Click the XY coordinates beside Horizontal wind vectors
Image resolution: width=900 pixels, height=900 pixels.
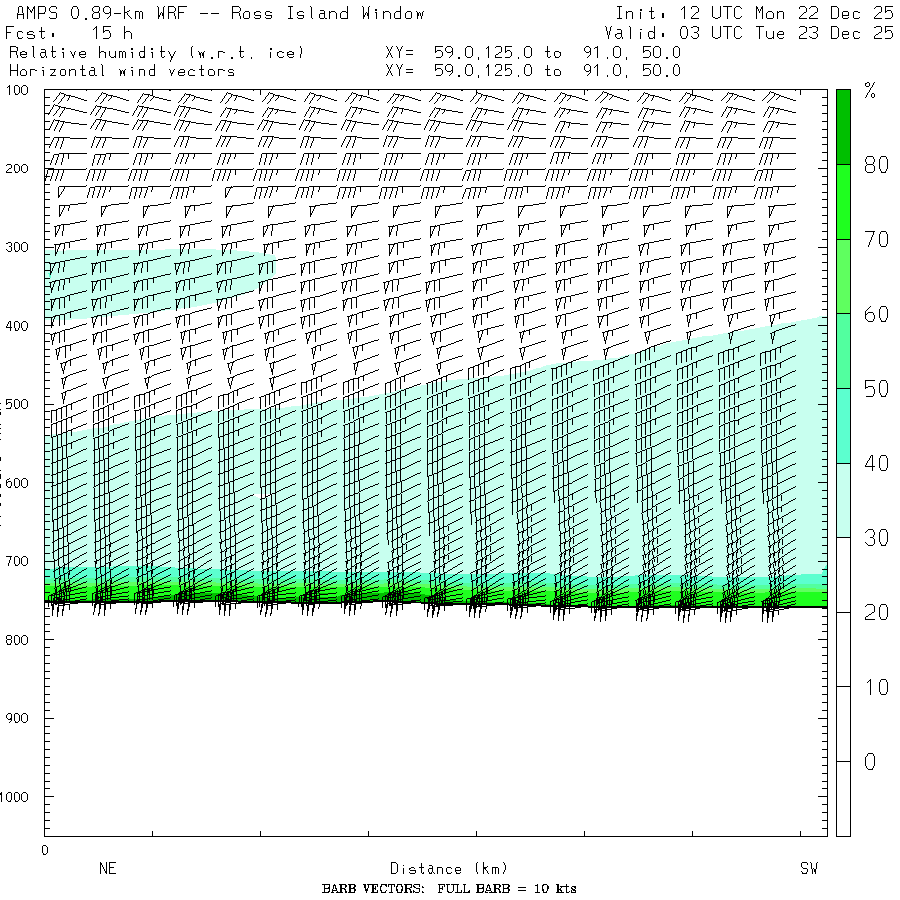click(533, 71)
